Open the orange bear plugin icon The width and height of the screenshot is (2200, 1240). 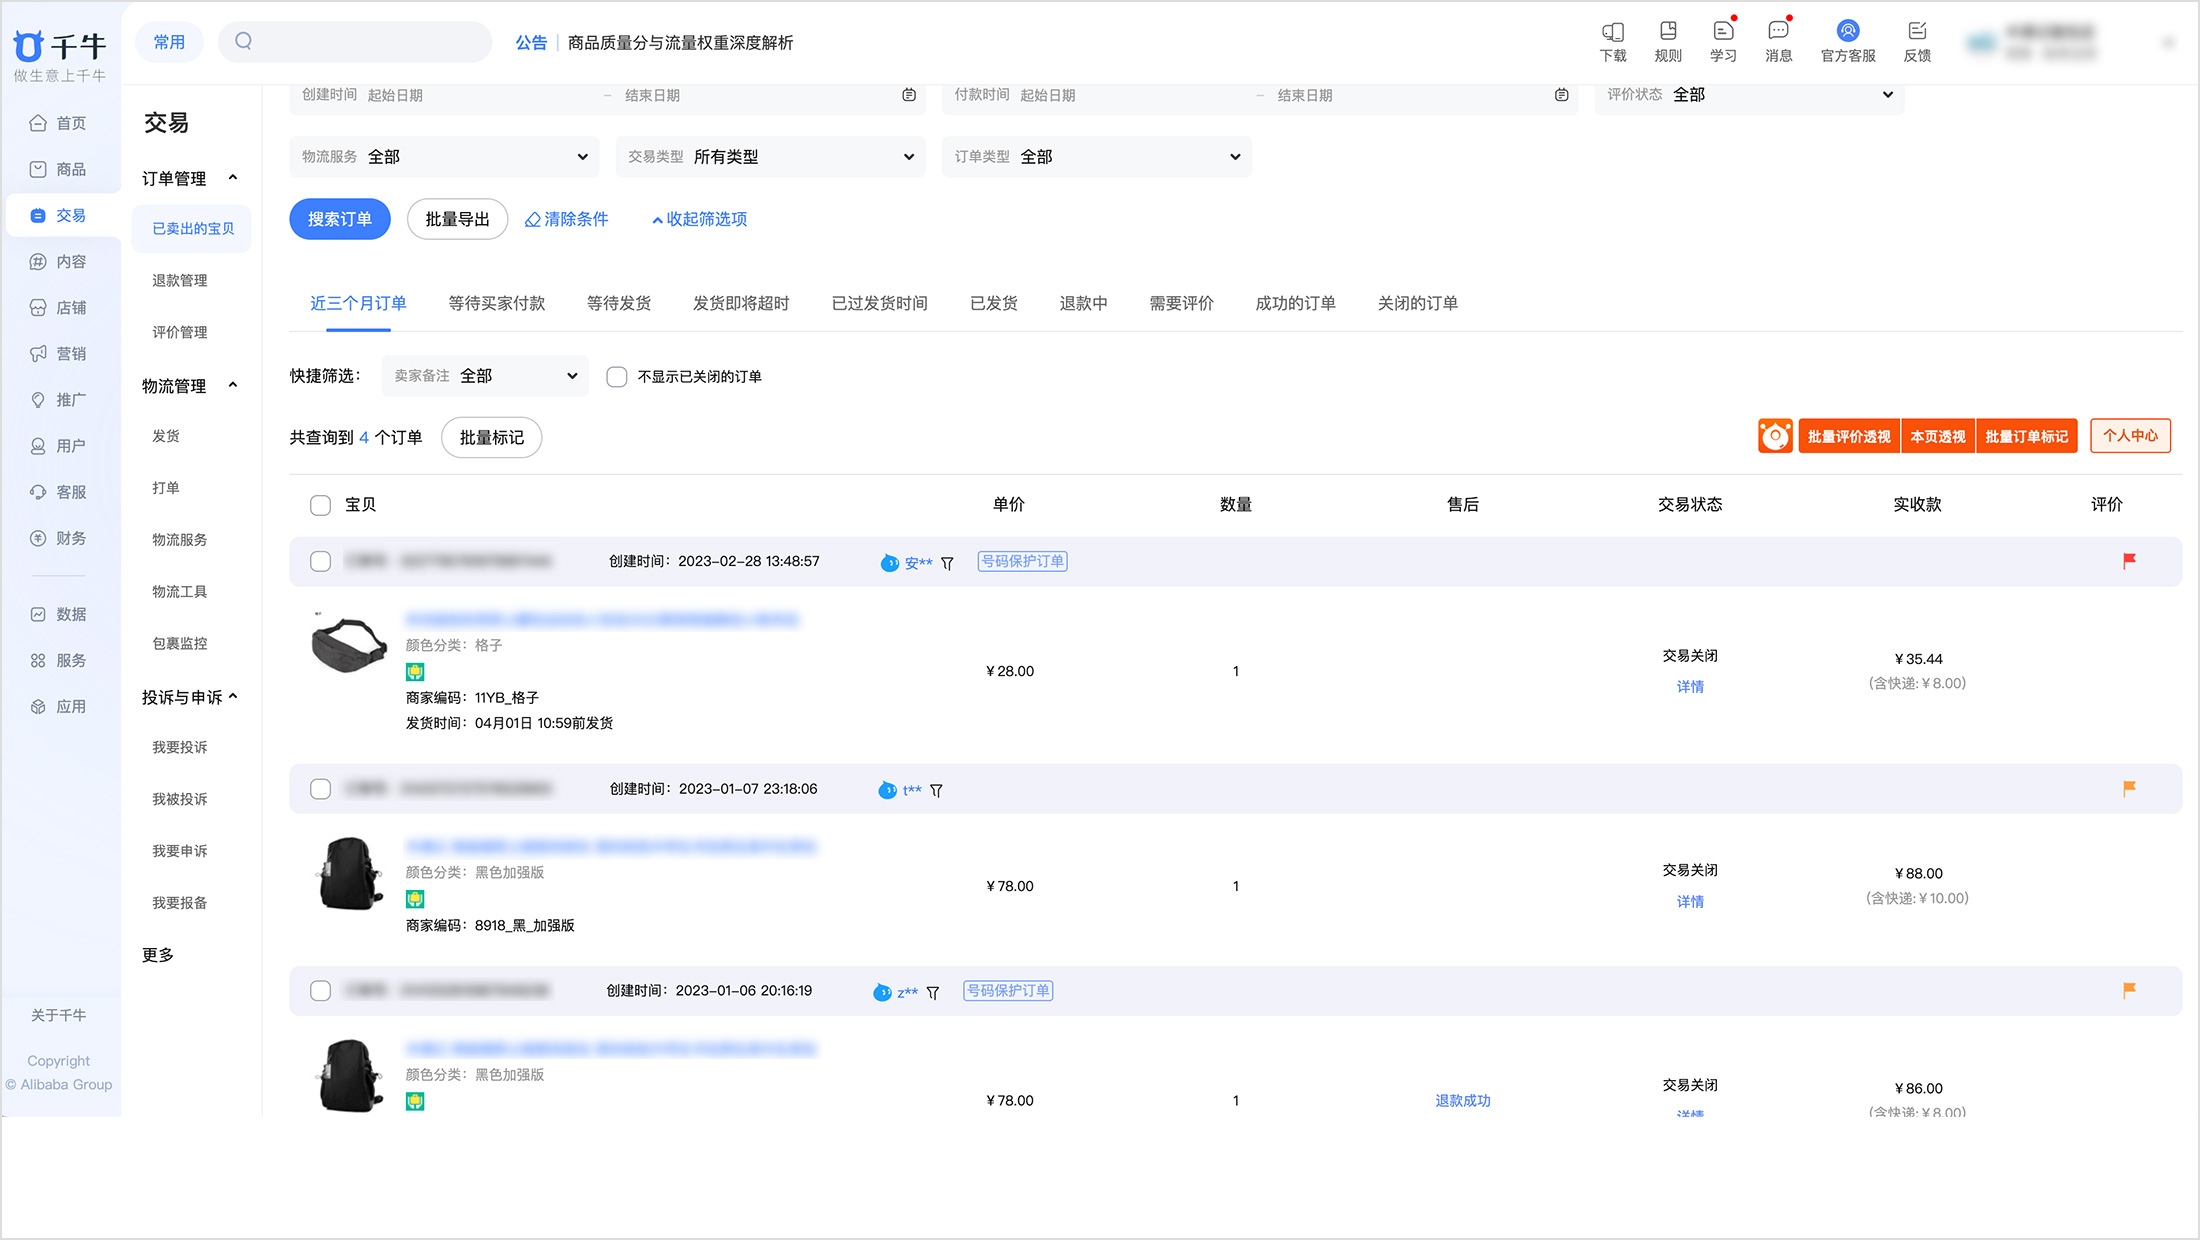[1775, 436]
